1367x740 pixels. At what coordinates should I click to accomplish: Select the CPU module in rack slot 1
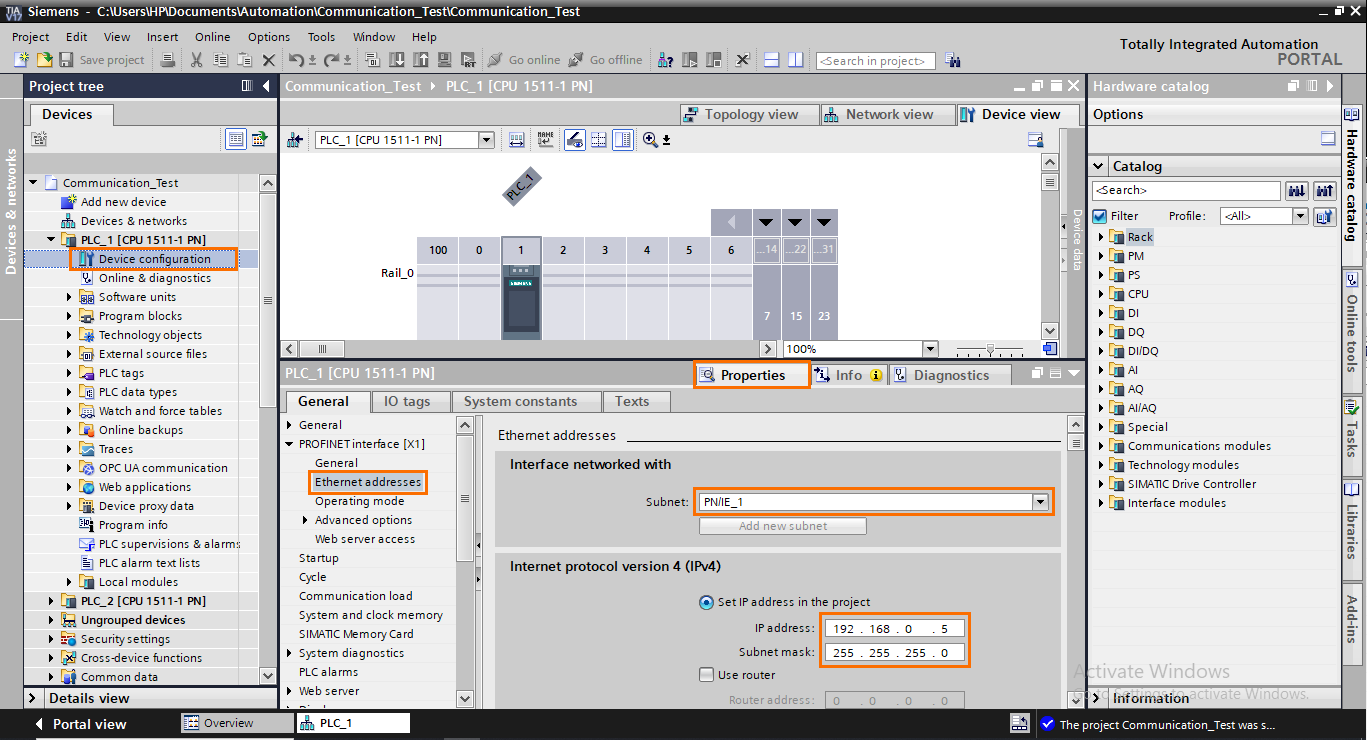(521, 300)
